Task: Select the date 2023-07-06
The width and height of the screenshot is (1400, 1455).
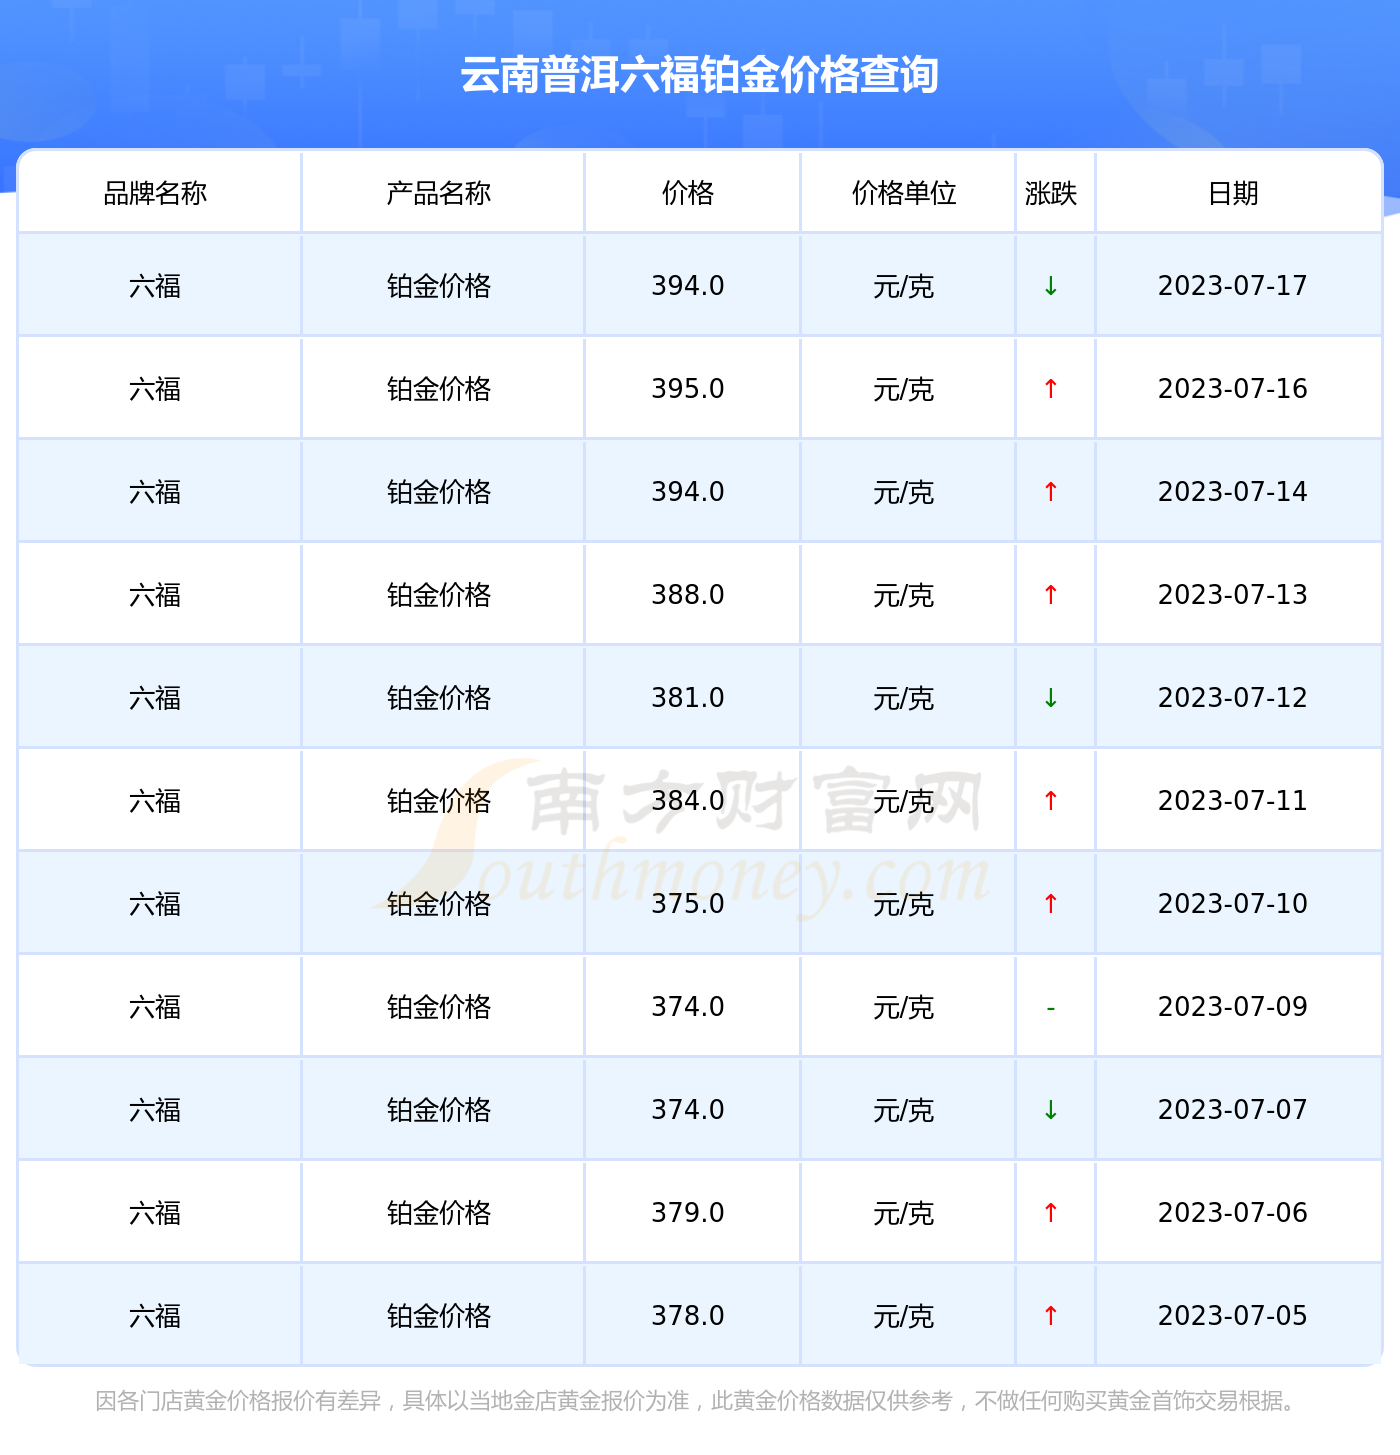Action: click(1233, 1213)
